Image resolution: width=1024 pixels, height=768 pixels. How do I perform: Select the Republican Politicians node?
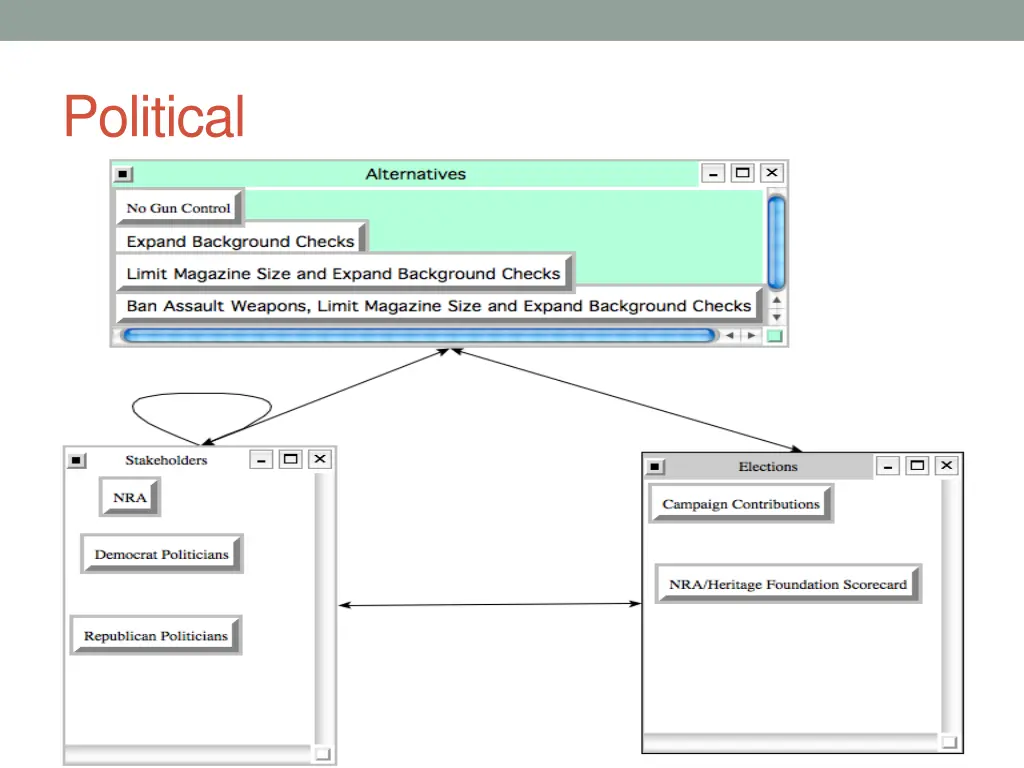tap(156, 636)
